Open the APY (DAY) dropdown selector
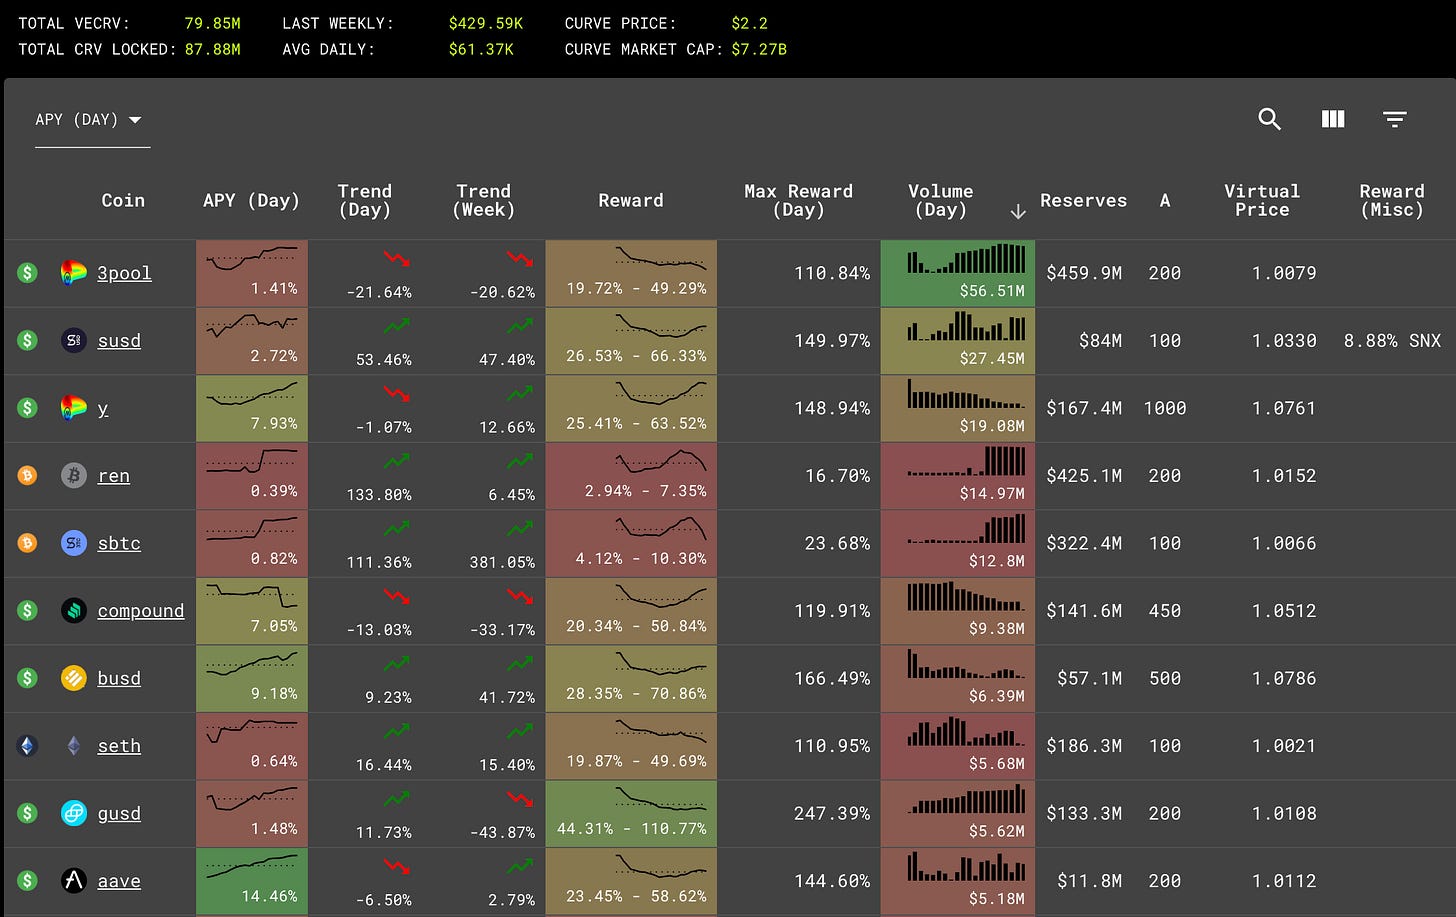Screen dimensions: 1456x917 click(x=92, y=120)
